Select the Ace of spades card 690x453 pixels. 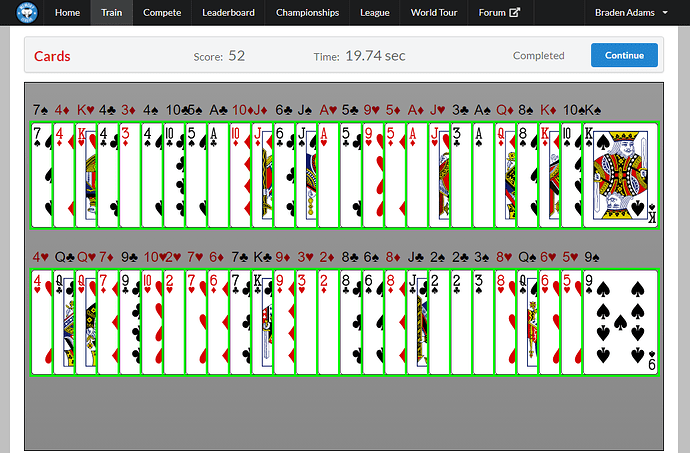tap(483, 175)
